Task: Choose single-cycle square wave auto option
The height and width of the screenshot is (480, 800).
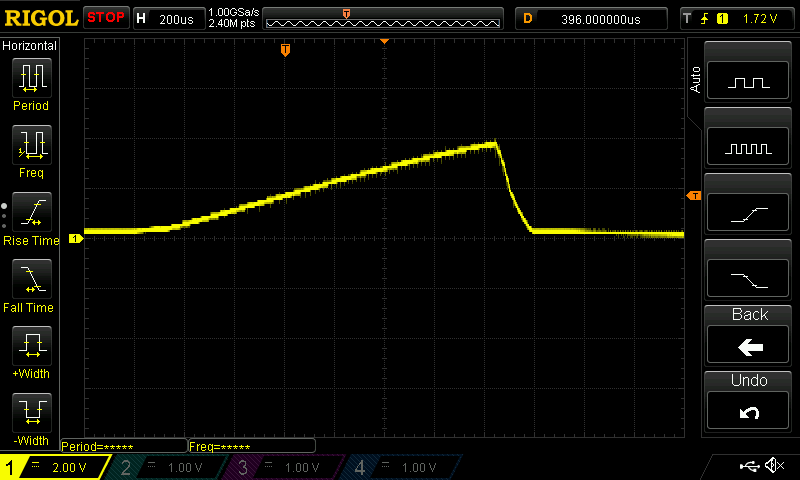Action: click(748, 81)
